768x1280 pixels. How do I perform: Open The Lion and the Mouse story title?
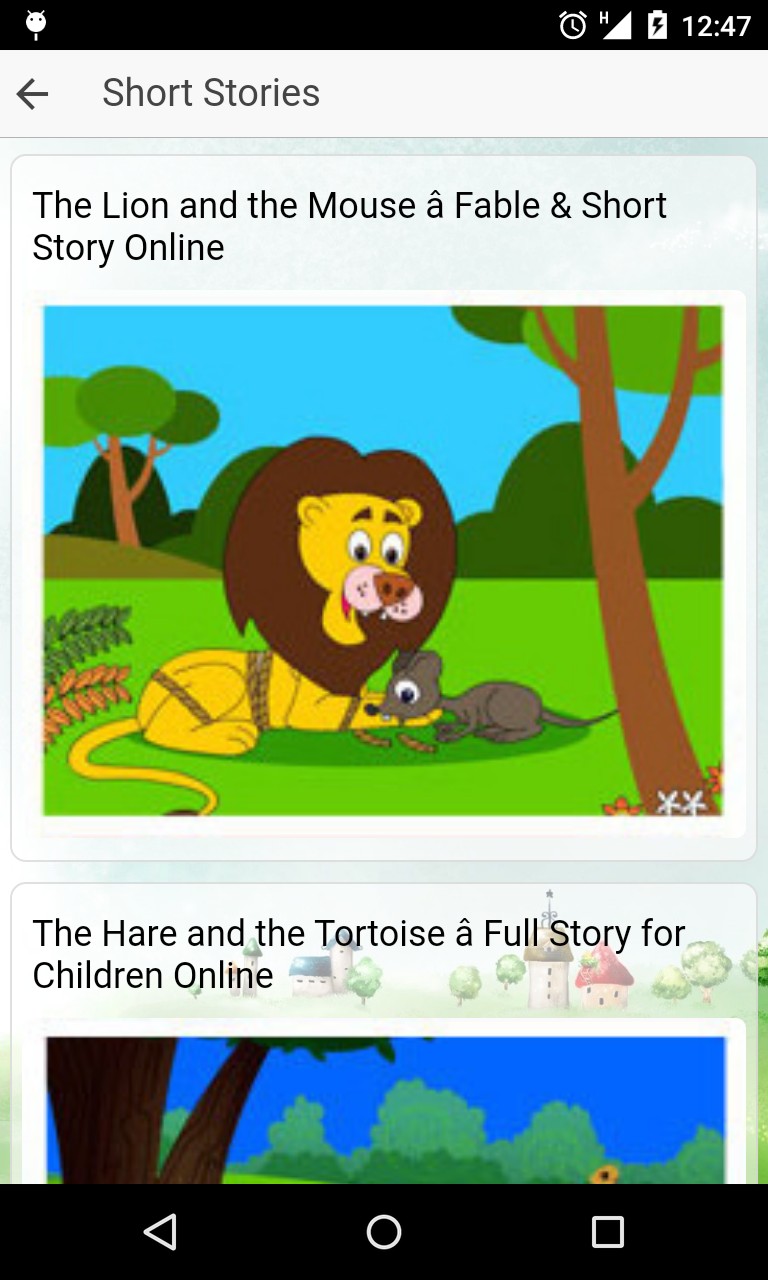click(349, 226)
